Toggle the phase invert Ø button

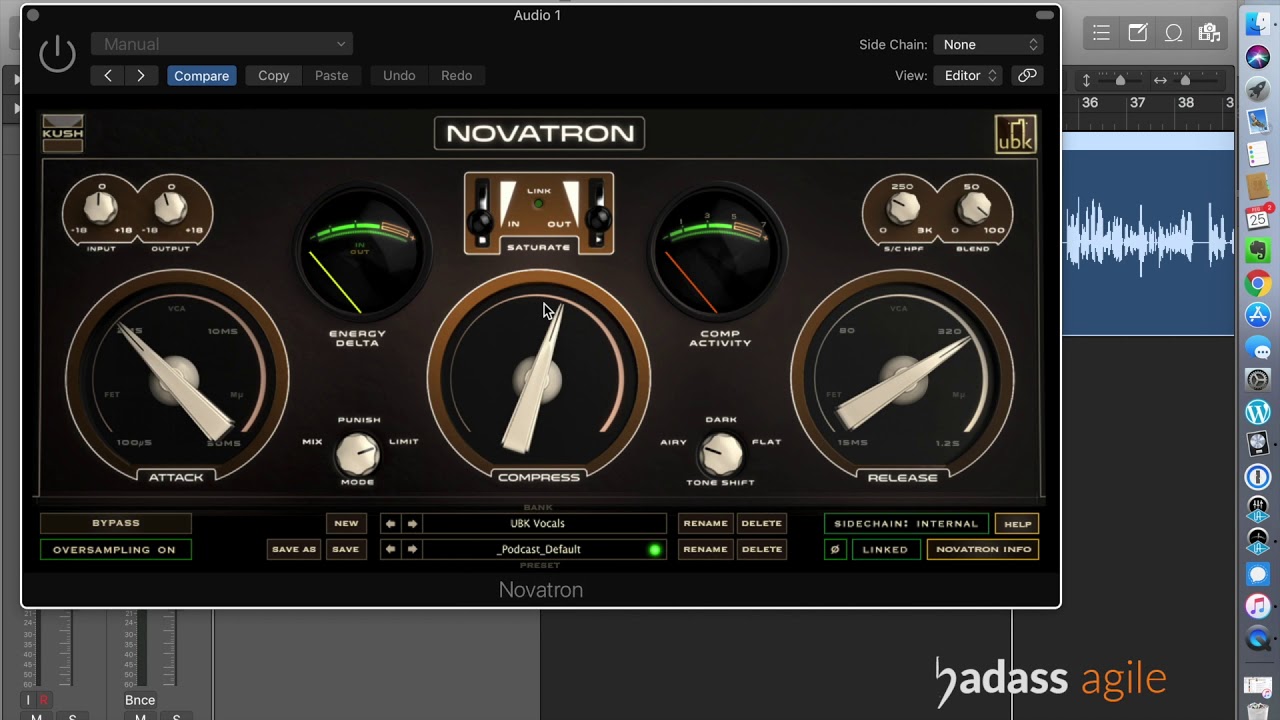coord(835,549)
